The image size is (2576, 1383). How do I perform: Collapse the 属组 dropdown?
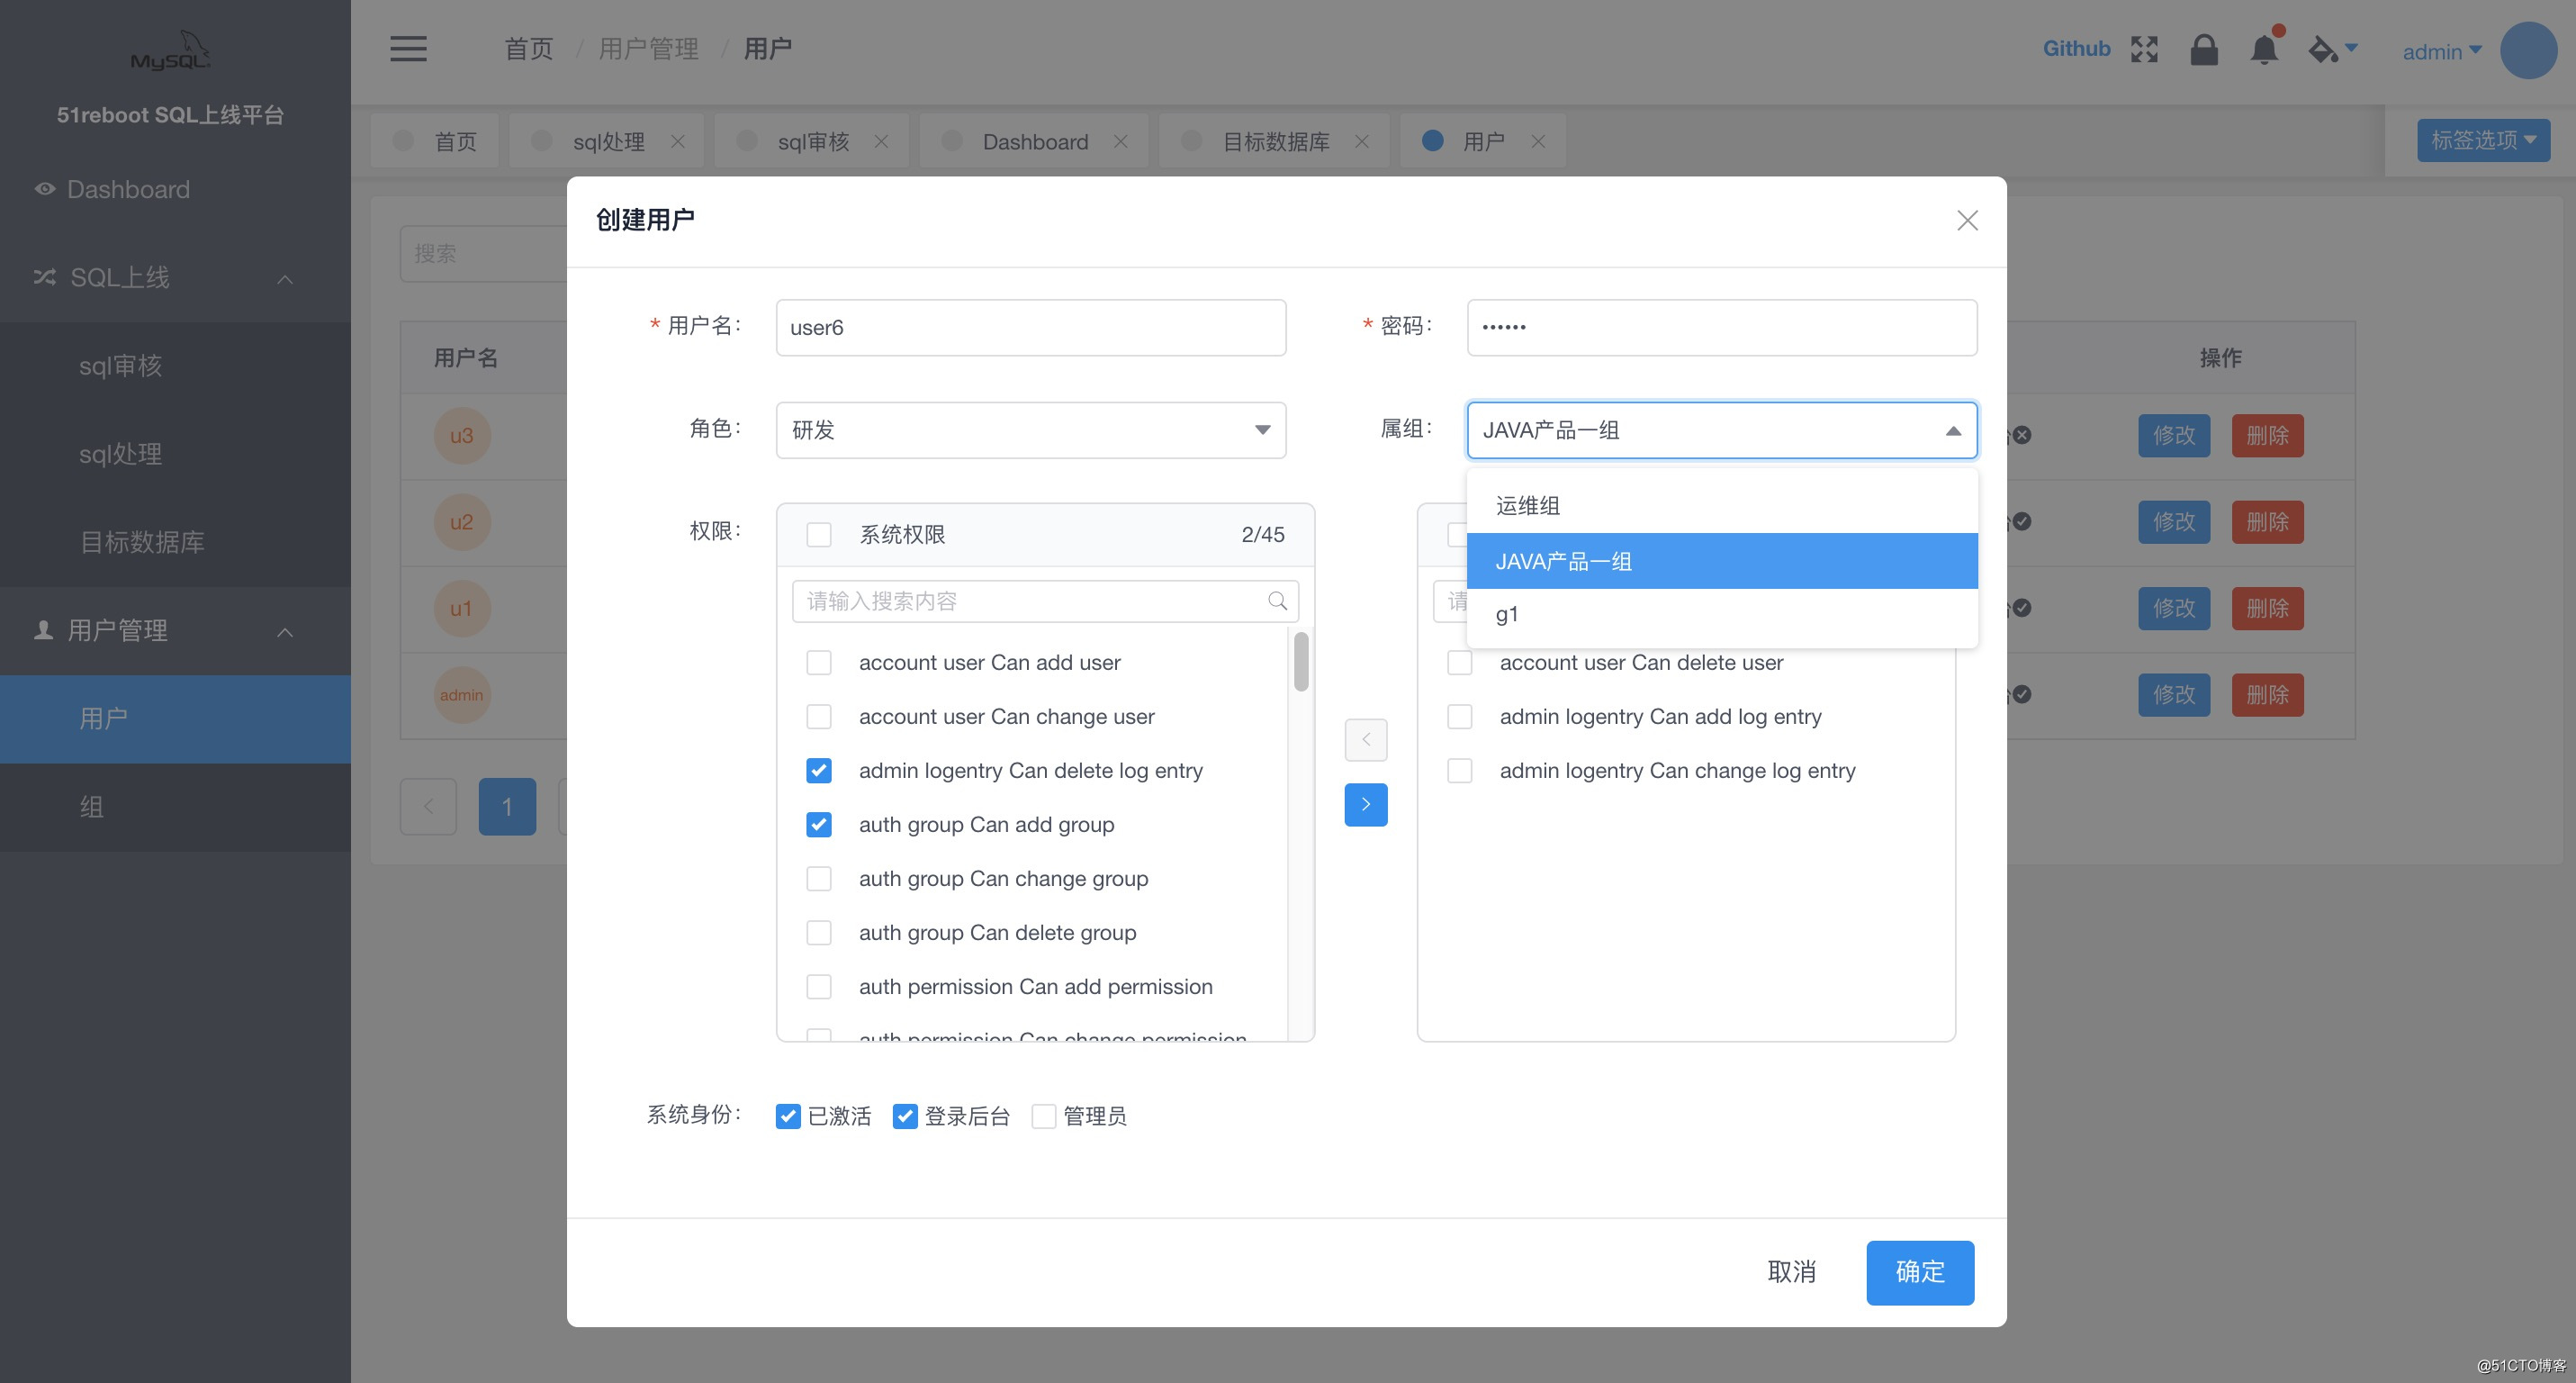[x=1722, y=430]
